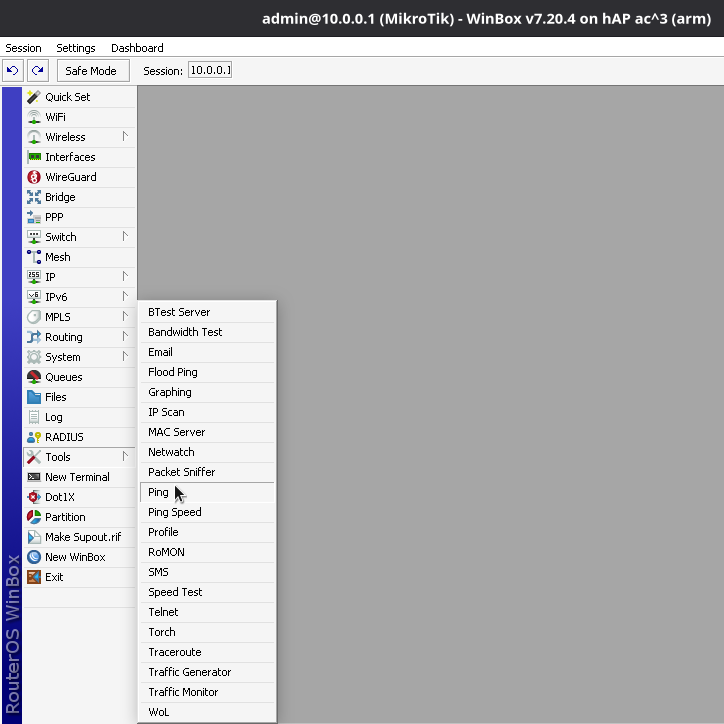Open Dashboard from the menu bar
The width and height of the screenshot is (724, 724).
137,48
